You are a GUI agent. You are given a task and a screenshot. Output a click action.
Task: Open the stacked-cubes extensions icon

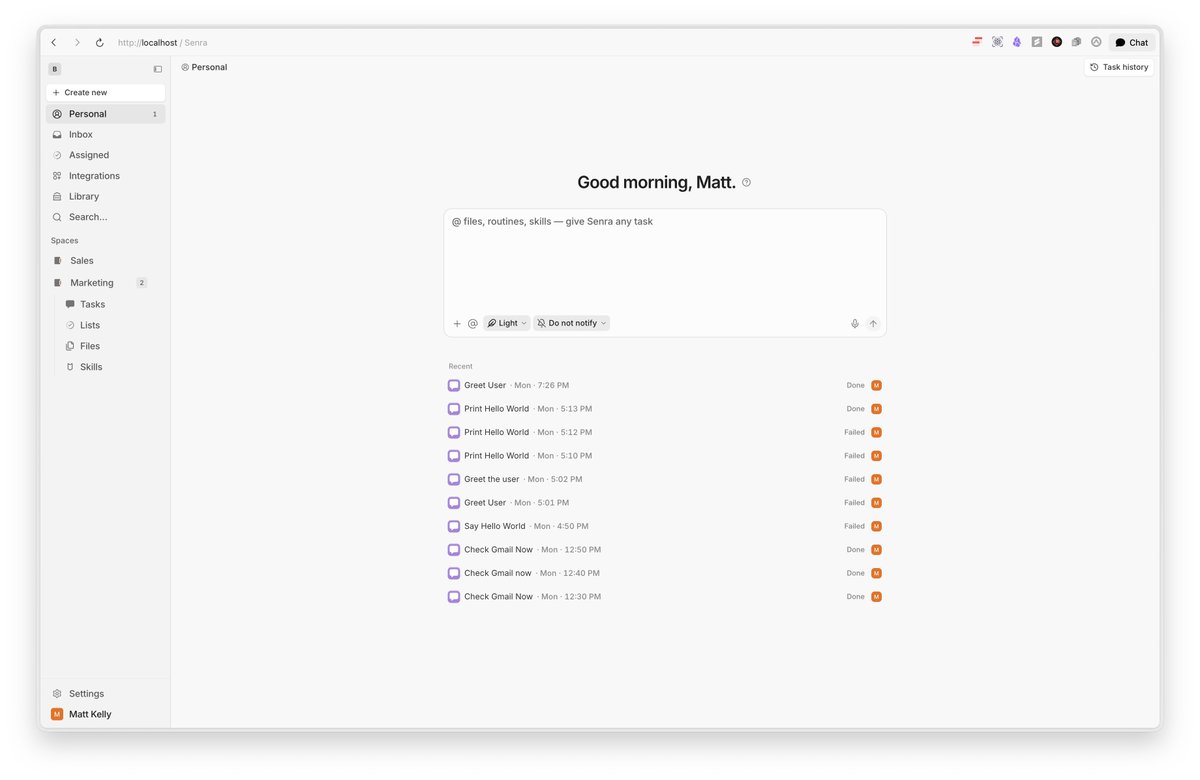[1076, 42]
